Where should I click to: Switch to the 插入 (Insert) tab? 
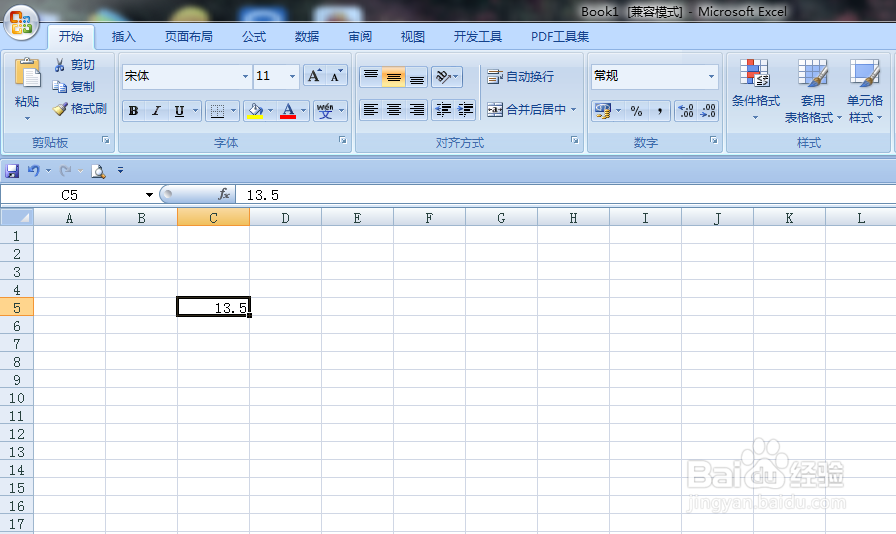pos(123,37)
